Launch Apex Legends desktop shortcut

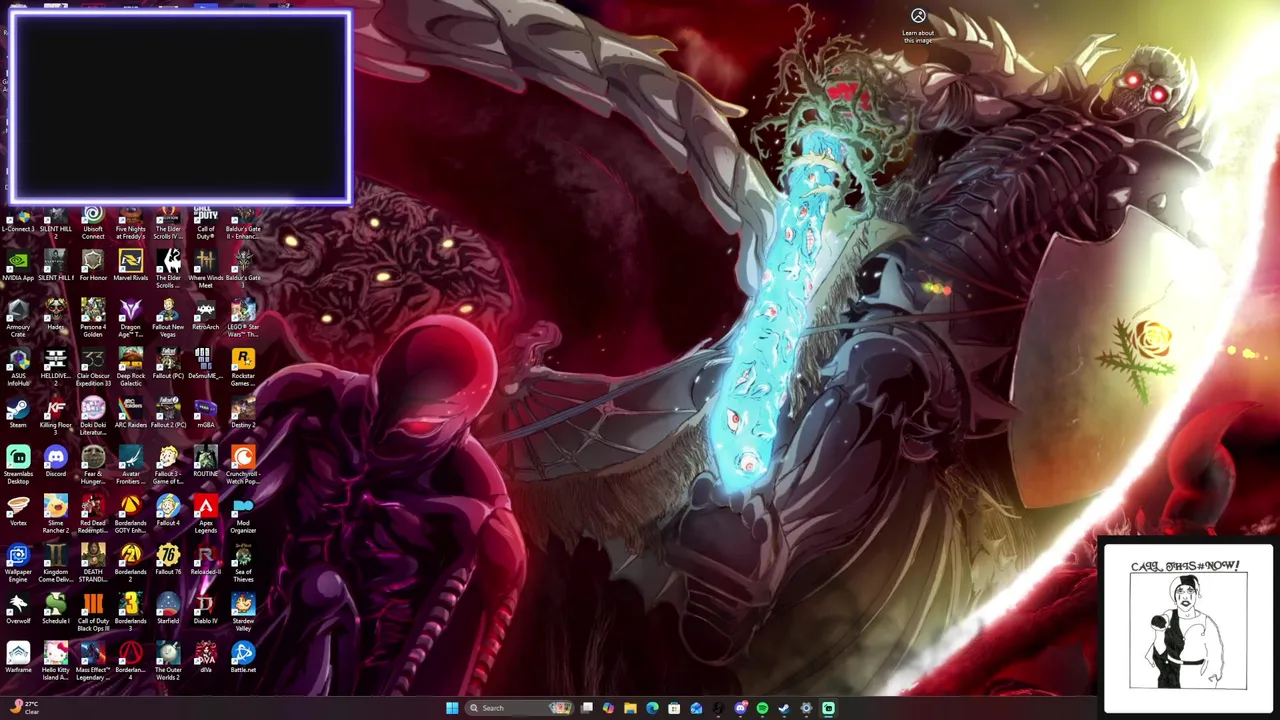pyautogui.click(x=205, y=515)
